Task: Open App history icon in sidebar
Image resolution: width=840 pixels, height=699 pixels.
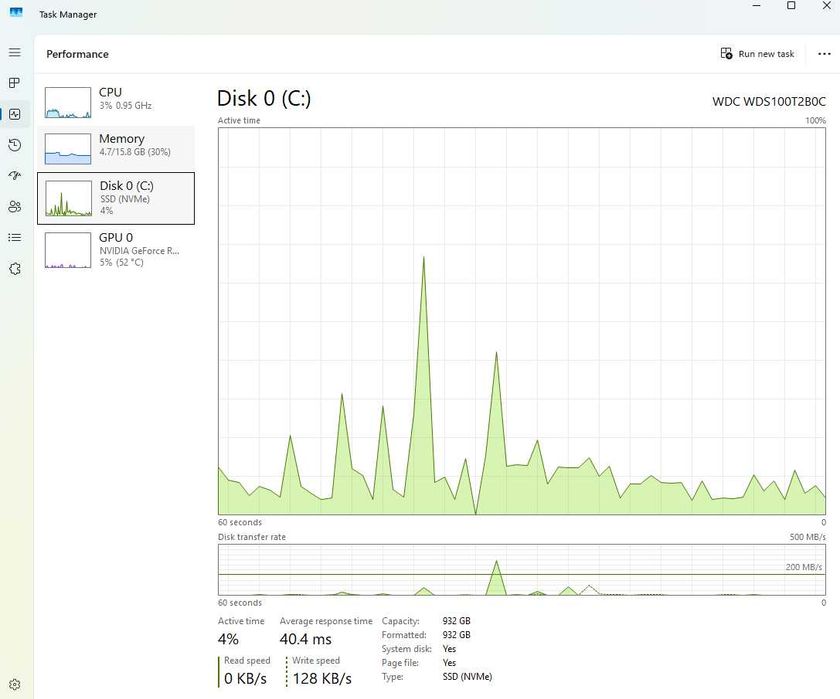Action: click(15, 145)
